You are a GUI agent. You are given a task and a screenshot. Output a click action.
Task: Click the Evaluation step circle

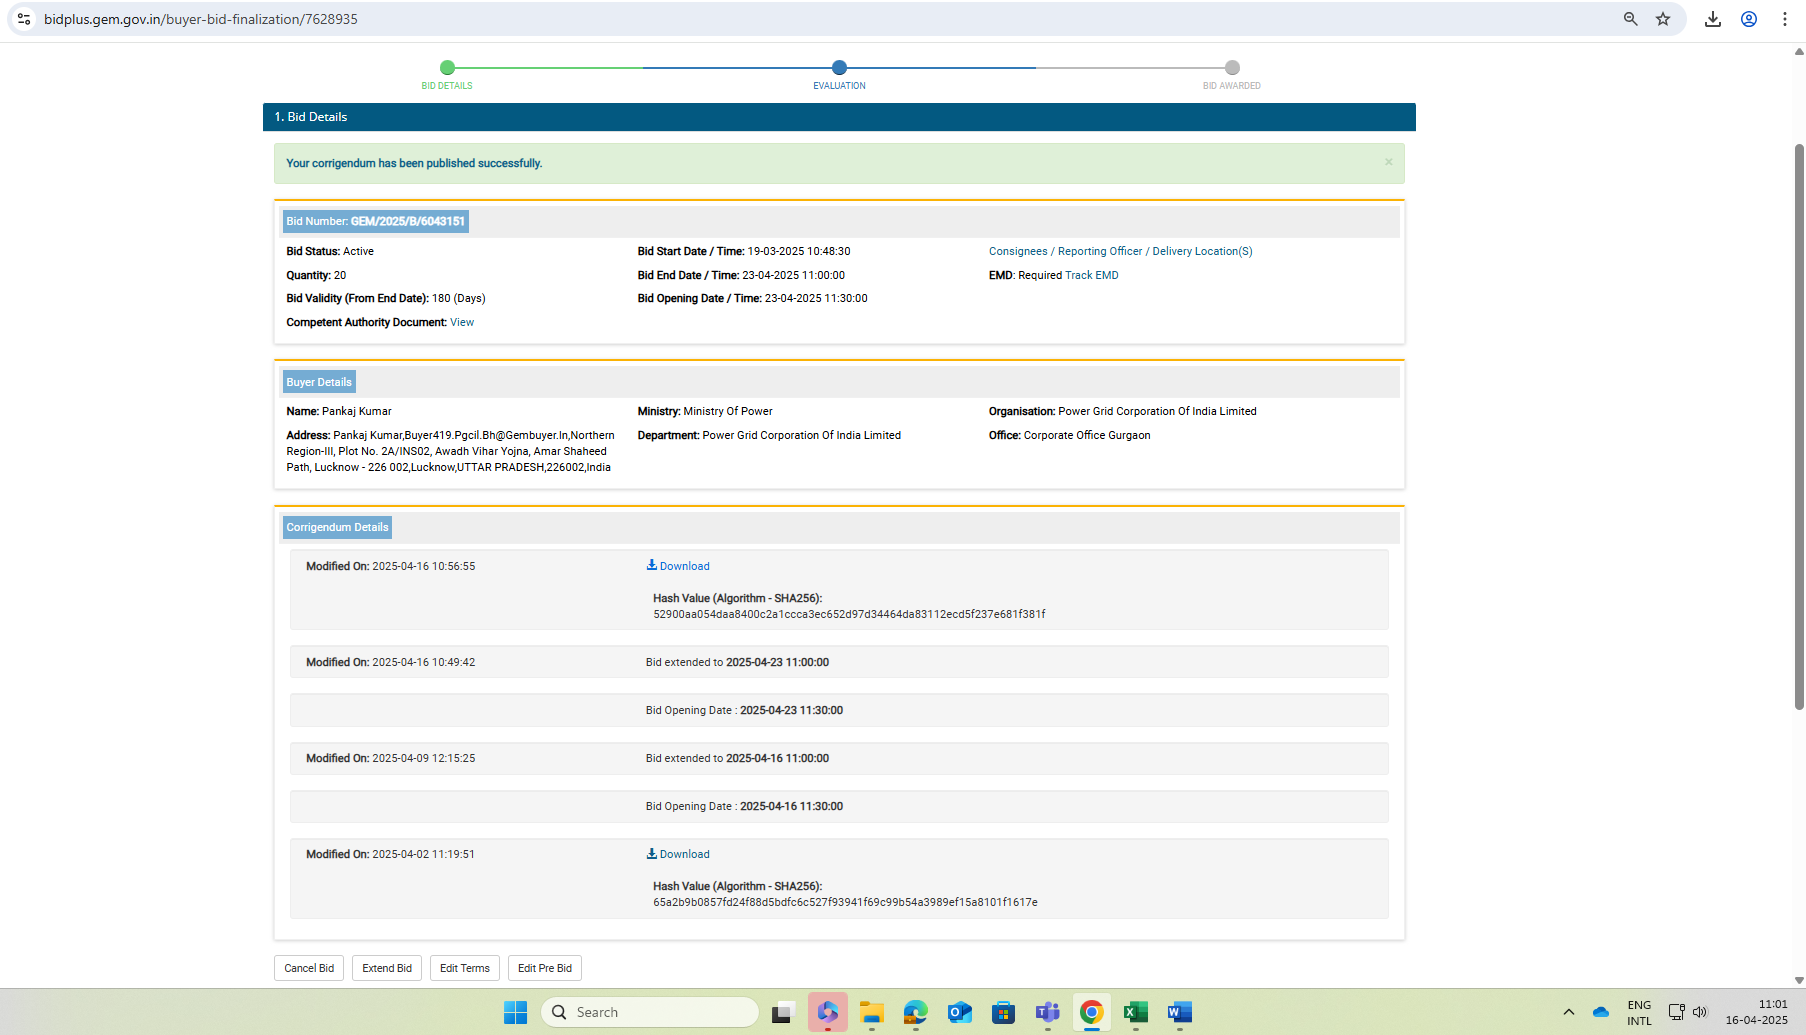pos(839,68)
